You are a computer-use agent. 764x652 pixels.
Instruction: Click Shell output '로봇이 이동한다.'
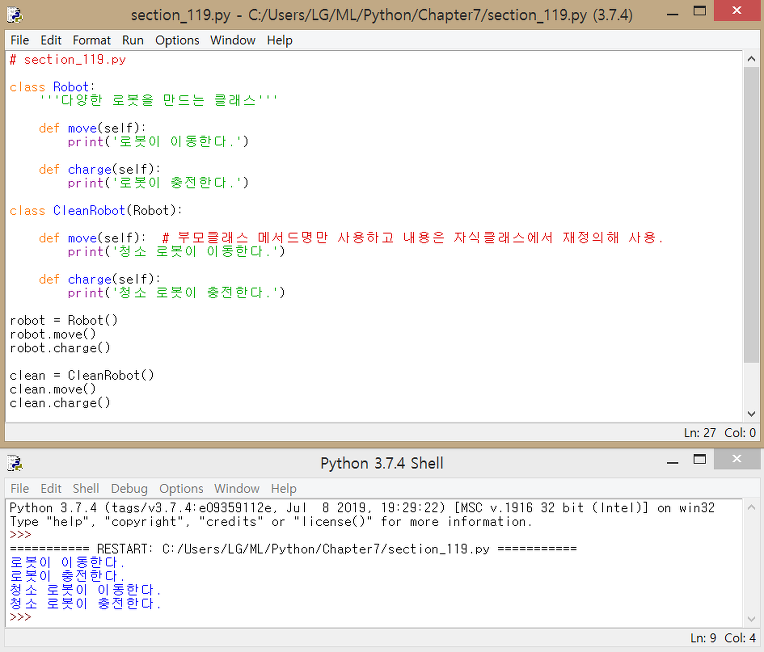[x=67, y=562]
